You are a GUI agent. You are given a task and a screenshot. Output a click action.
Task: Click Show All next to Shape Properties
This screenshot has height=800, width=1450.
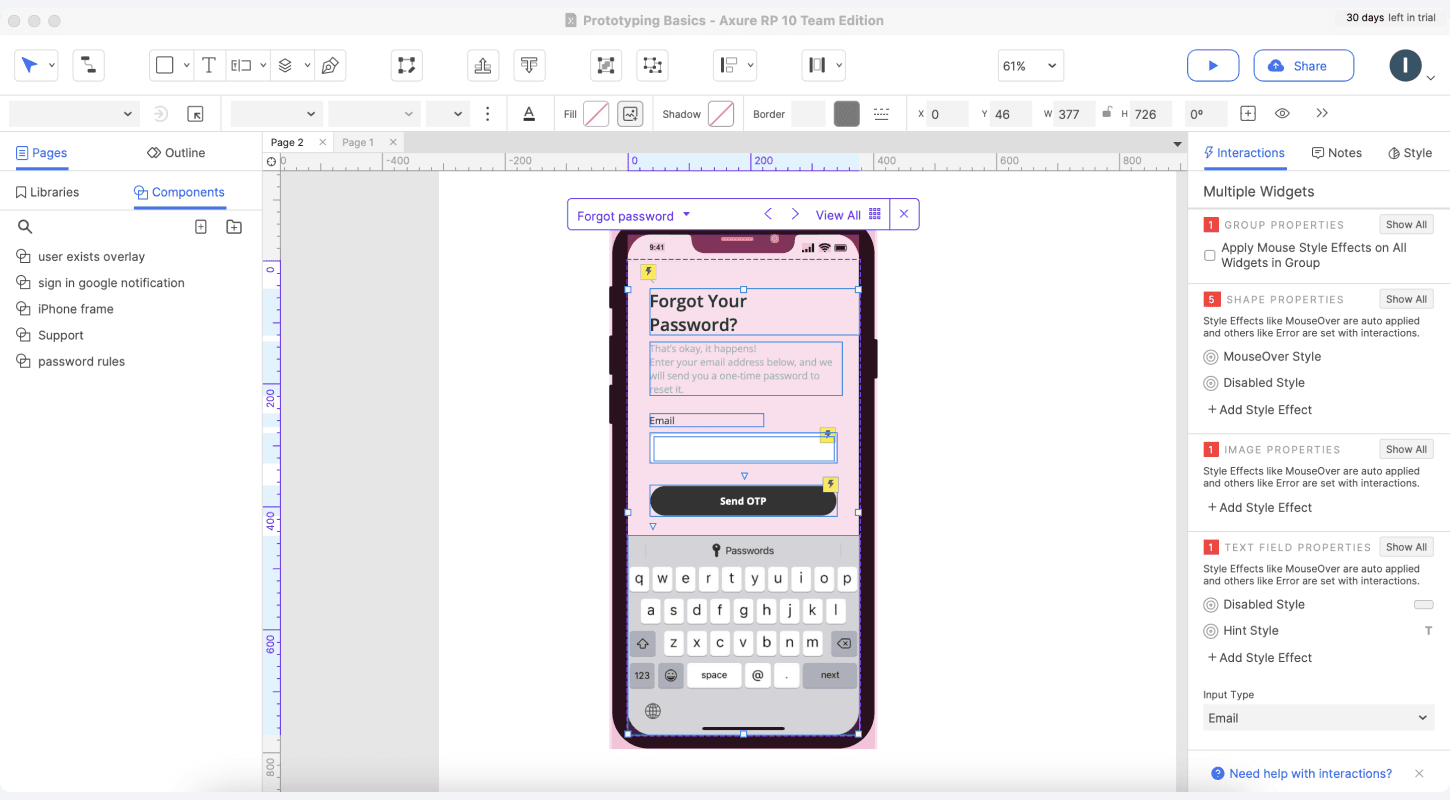[1406, 298]
